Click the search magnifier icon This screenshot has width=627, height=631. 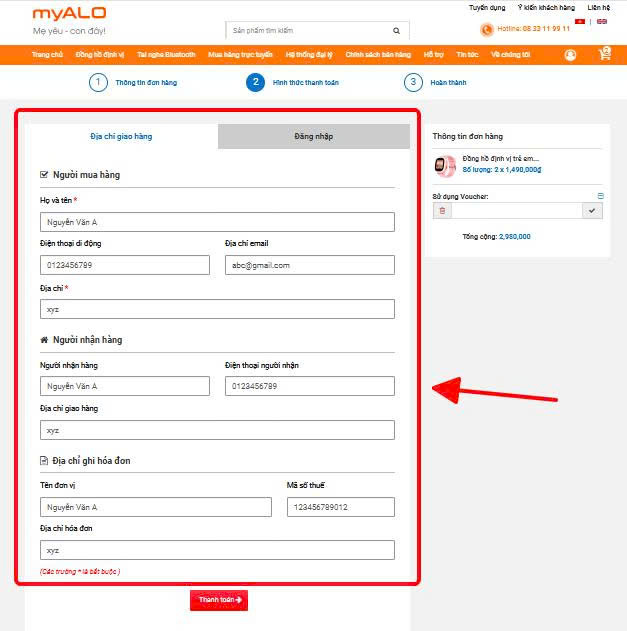tap(396, 31)
